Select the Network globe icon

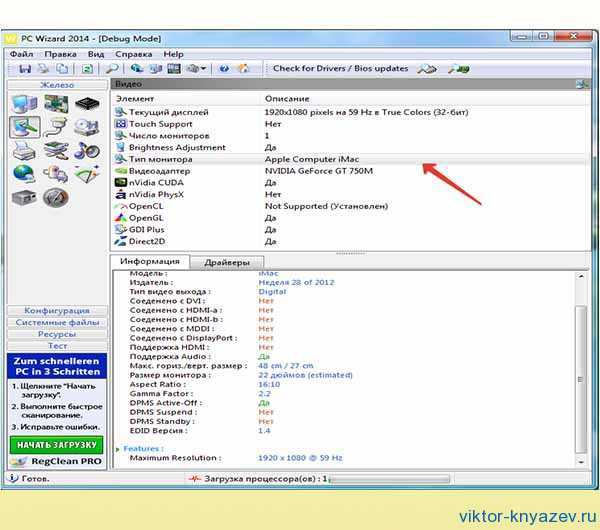(24, 174)
